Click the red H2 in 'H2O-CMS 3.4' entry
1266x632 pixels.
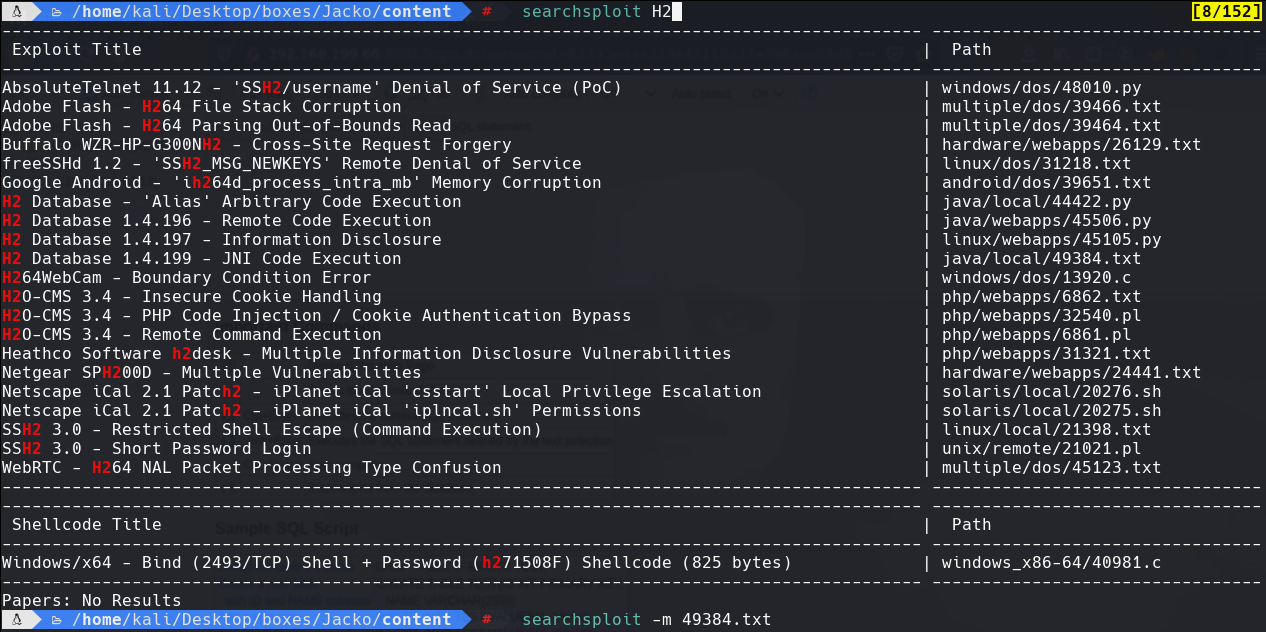(x=12, y=296)
